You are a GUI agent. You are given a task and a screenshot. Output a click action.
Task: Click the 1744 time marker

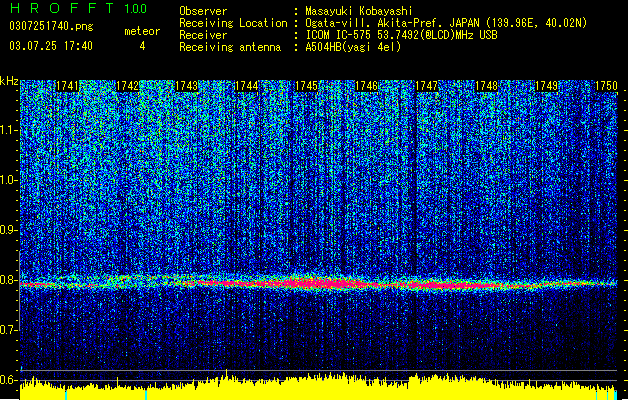pos(247,86)
